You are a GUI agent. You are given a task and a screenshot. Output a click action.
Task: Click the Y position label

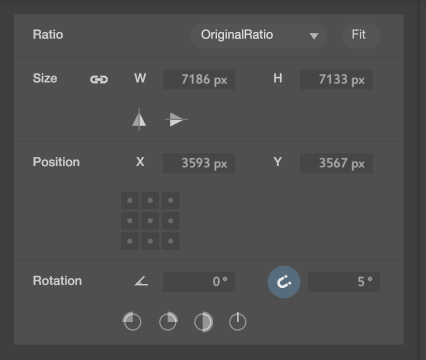tap(278, 162)
